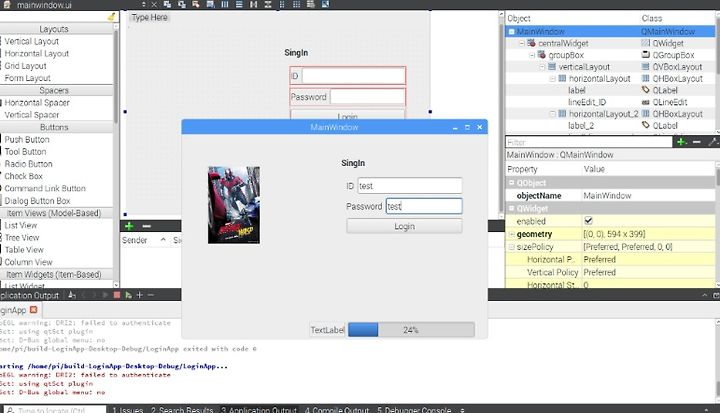Collapse the centralWidget tree node
The width and height of the screenshot is (720, 413).
pos(522,43)
